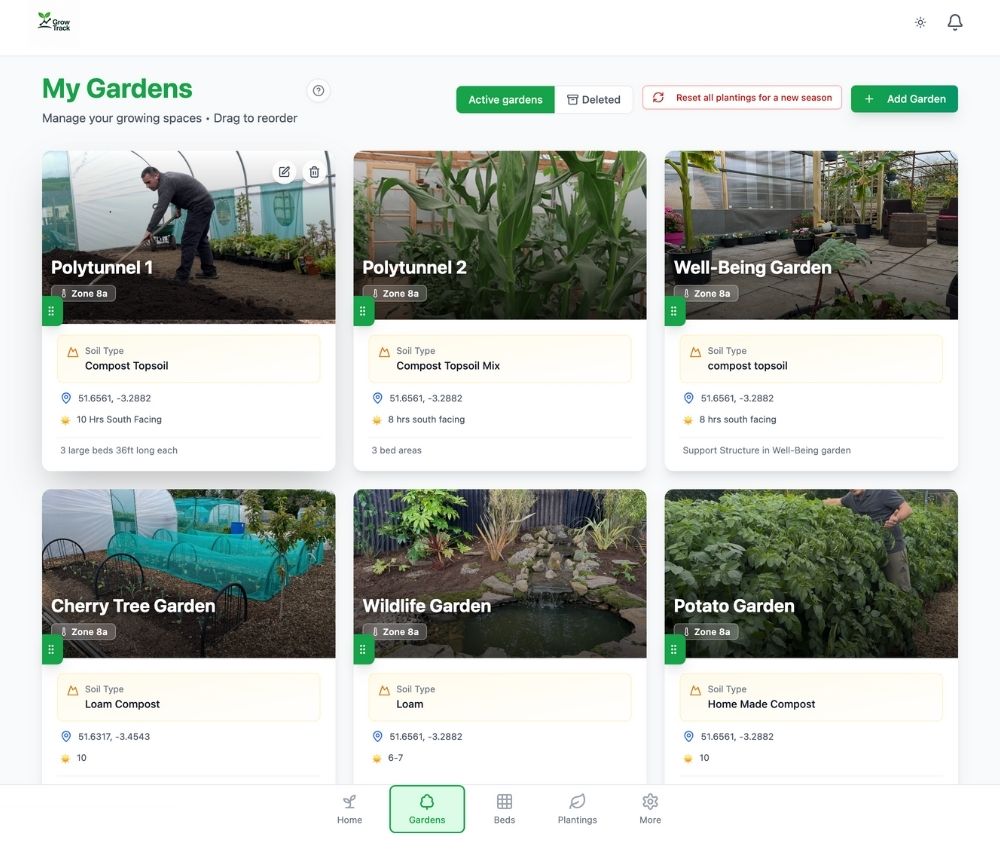1000x850 pixels.
Task: Edit the Polytunnel 1 garden
Action: click(284, 172)
